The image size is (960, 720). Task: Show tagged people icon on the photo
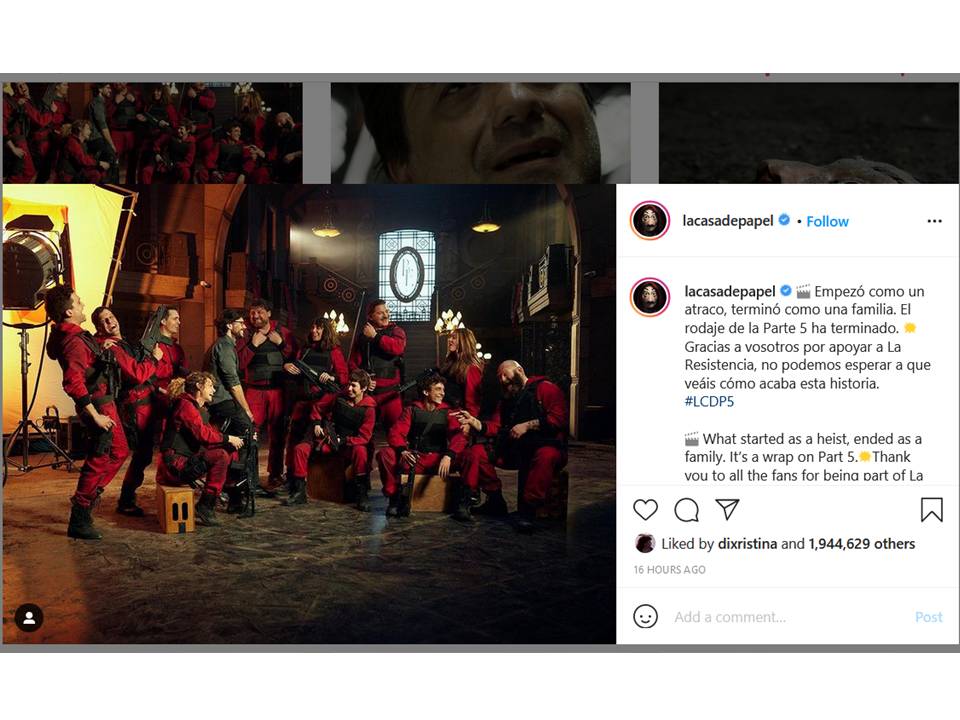[x=29, y=617]
